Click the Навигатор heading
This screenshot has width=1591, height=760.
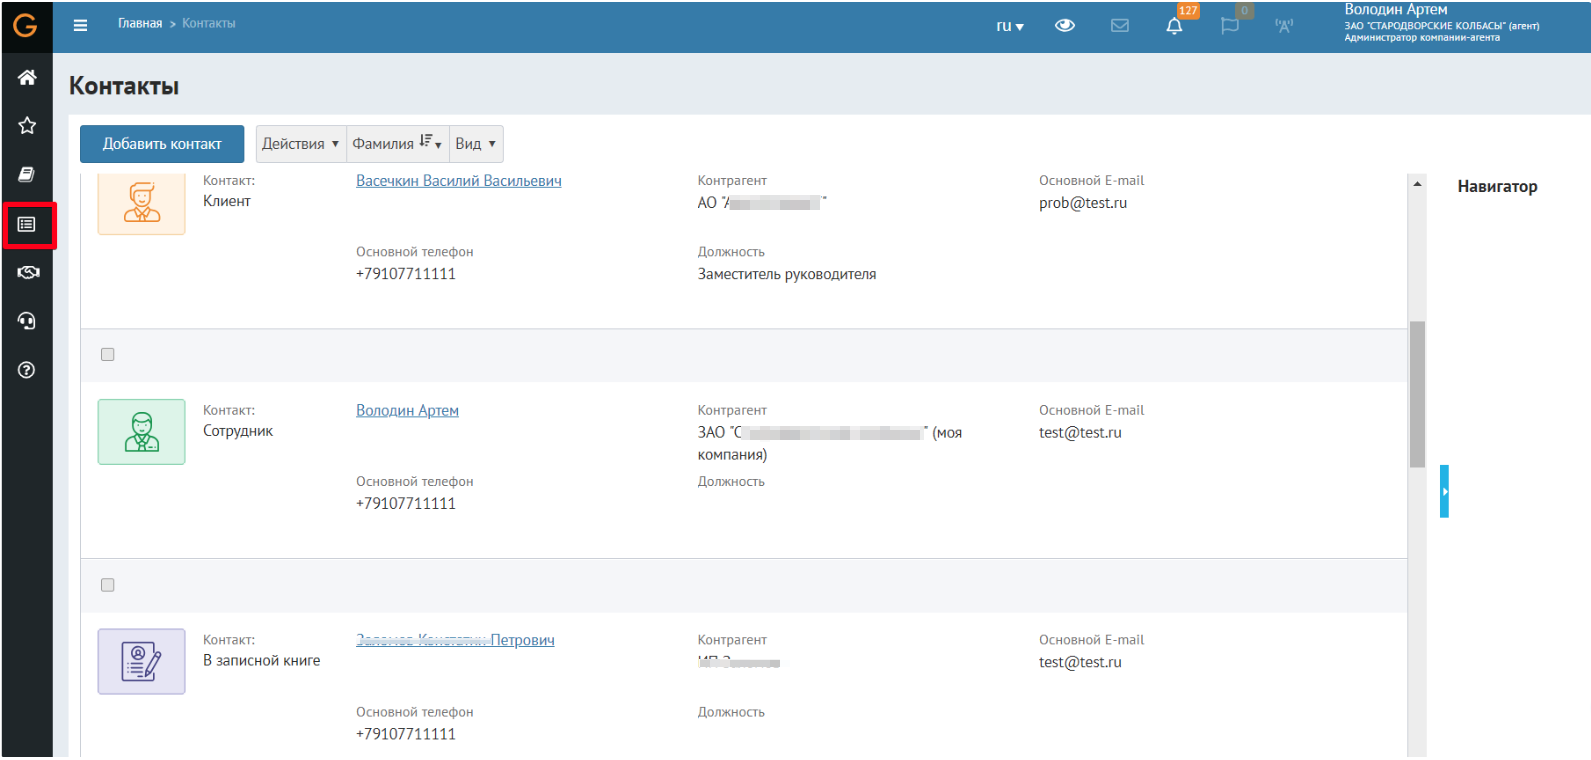click(x=1497, y=186)
